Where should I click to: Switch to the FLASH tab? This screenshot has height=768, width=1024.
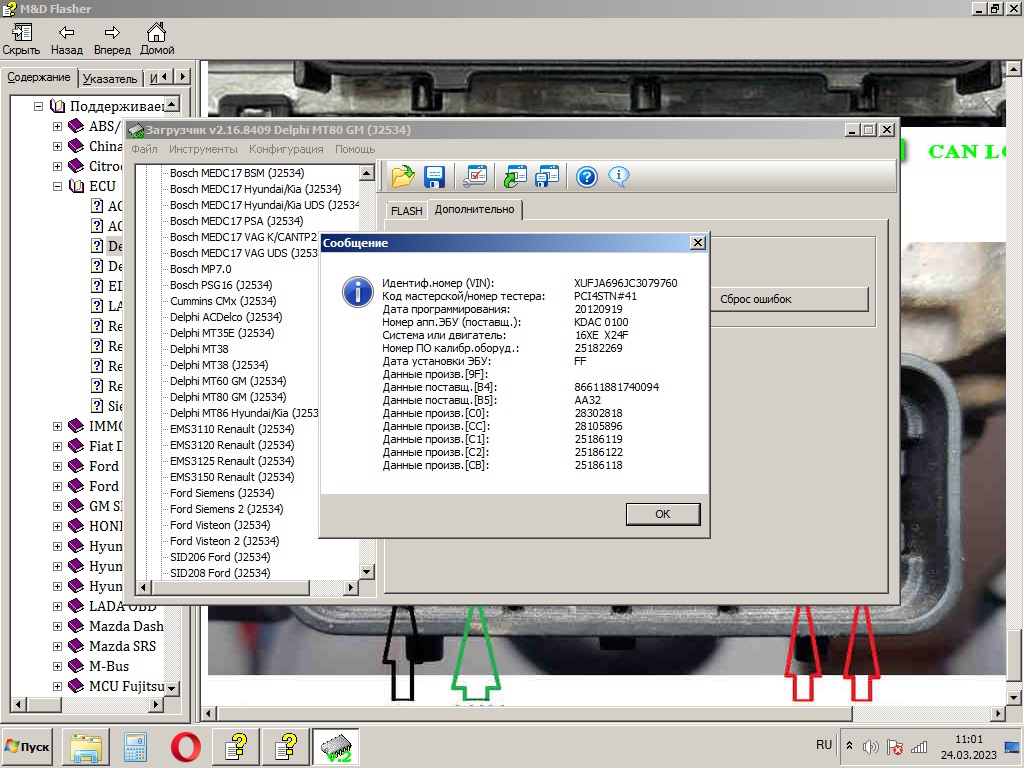coord(406,211)
